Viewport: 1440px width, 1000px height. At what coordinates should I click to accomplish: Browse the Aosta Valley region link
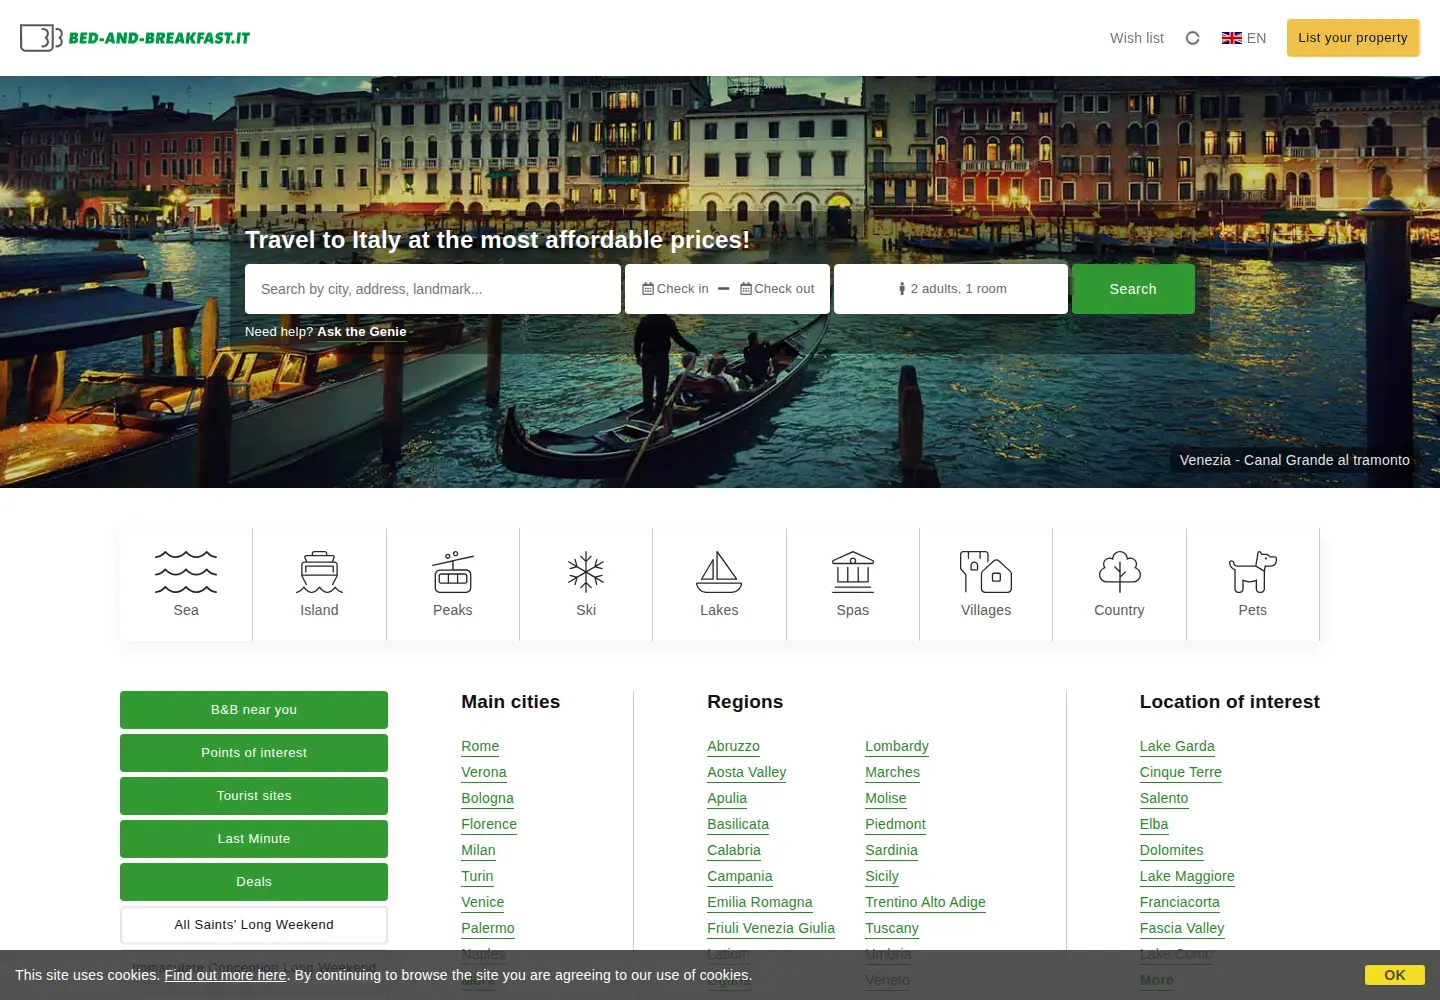pos(747,772)
